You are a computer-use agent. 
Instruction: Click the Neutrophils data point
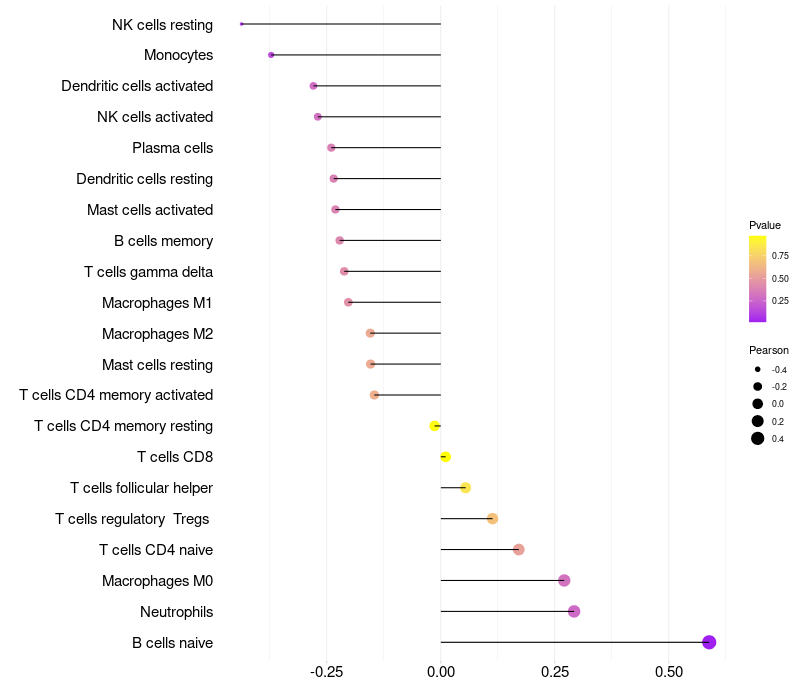pos(573,611)
